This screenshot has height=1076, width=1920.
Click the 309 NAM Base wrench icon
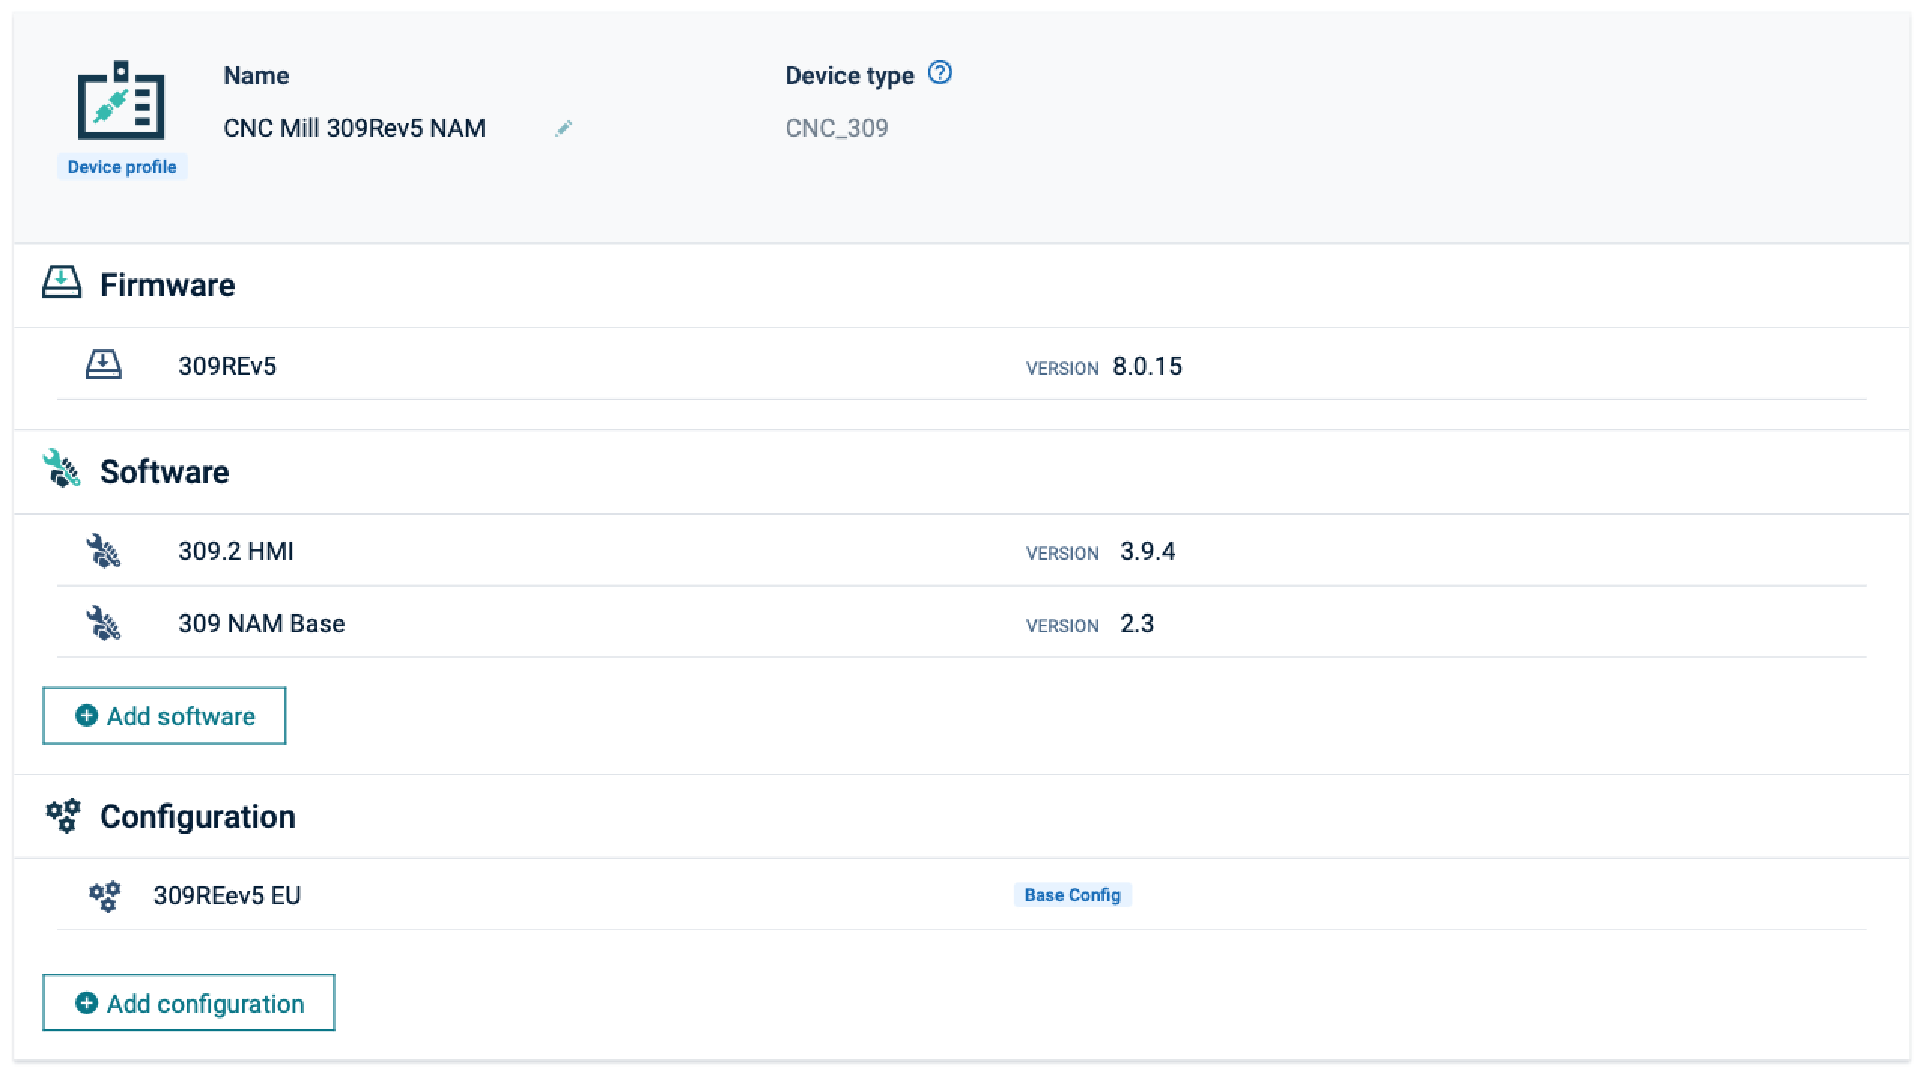(104, 622)
